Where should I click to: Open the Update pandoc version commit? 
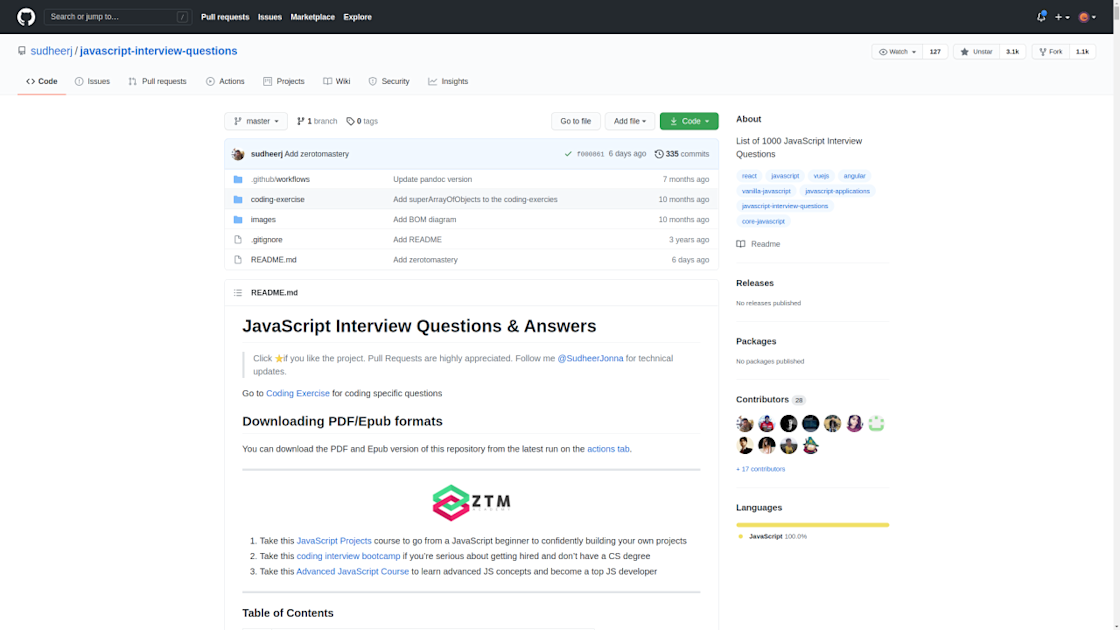(432, 179)
